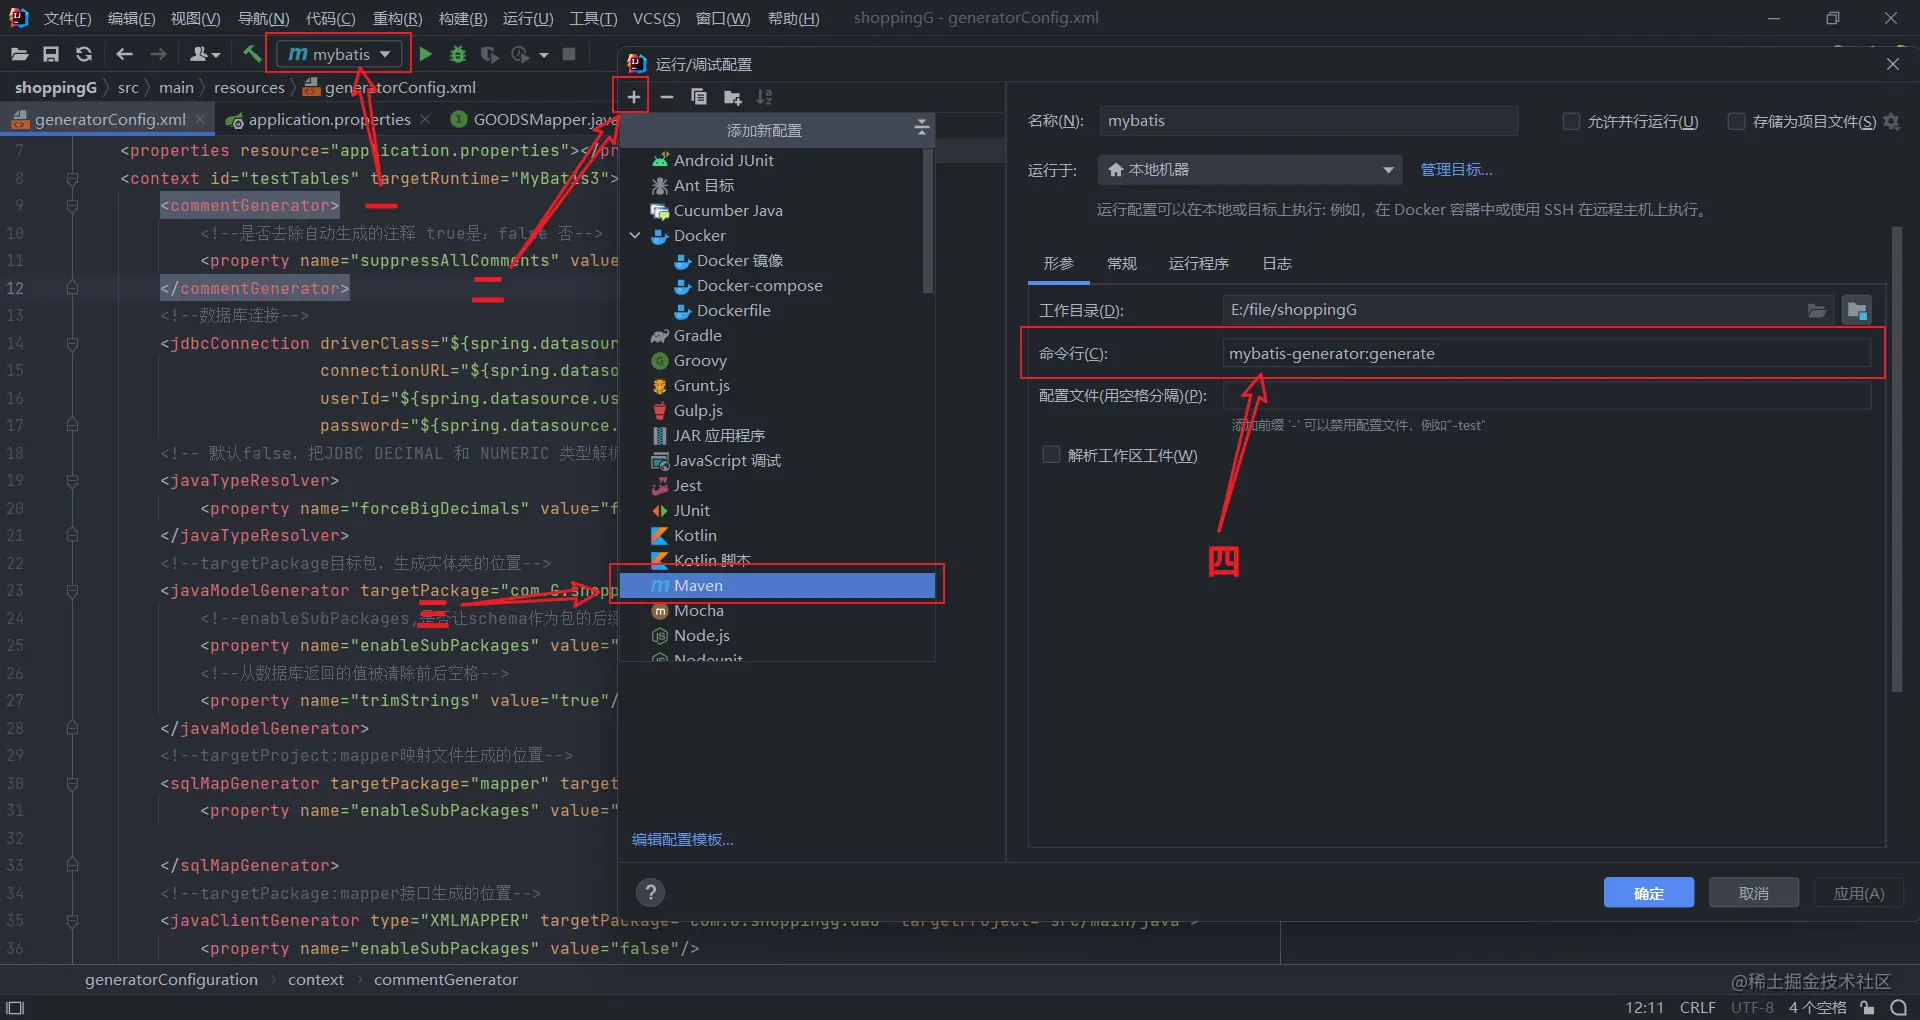1920x1020 pixels.
Task: Expand the 本地机器 run target dropdown
Action: click(1250, 170)
